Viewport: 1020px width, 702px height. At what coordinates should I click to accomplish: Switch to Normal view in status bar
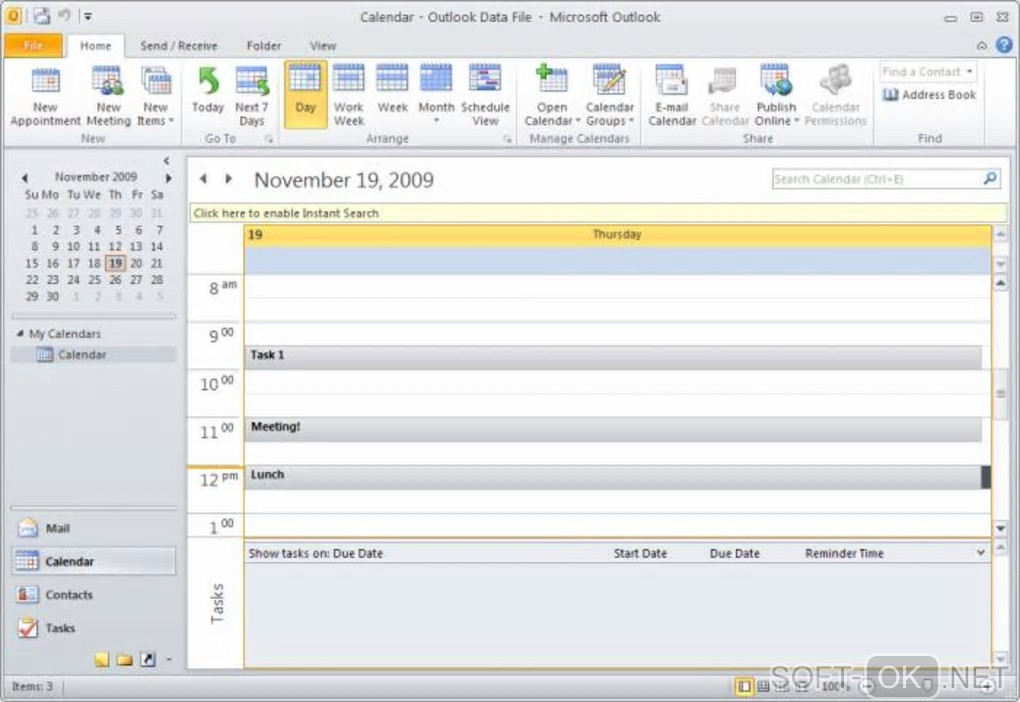744,686
